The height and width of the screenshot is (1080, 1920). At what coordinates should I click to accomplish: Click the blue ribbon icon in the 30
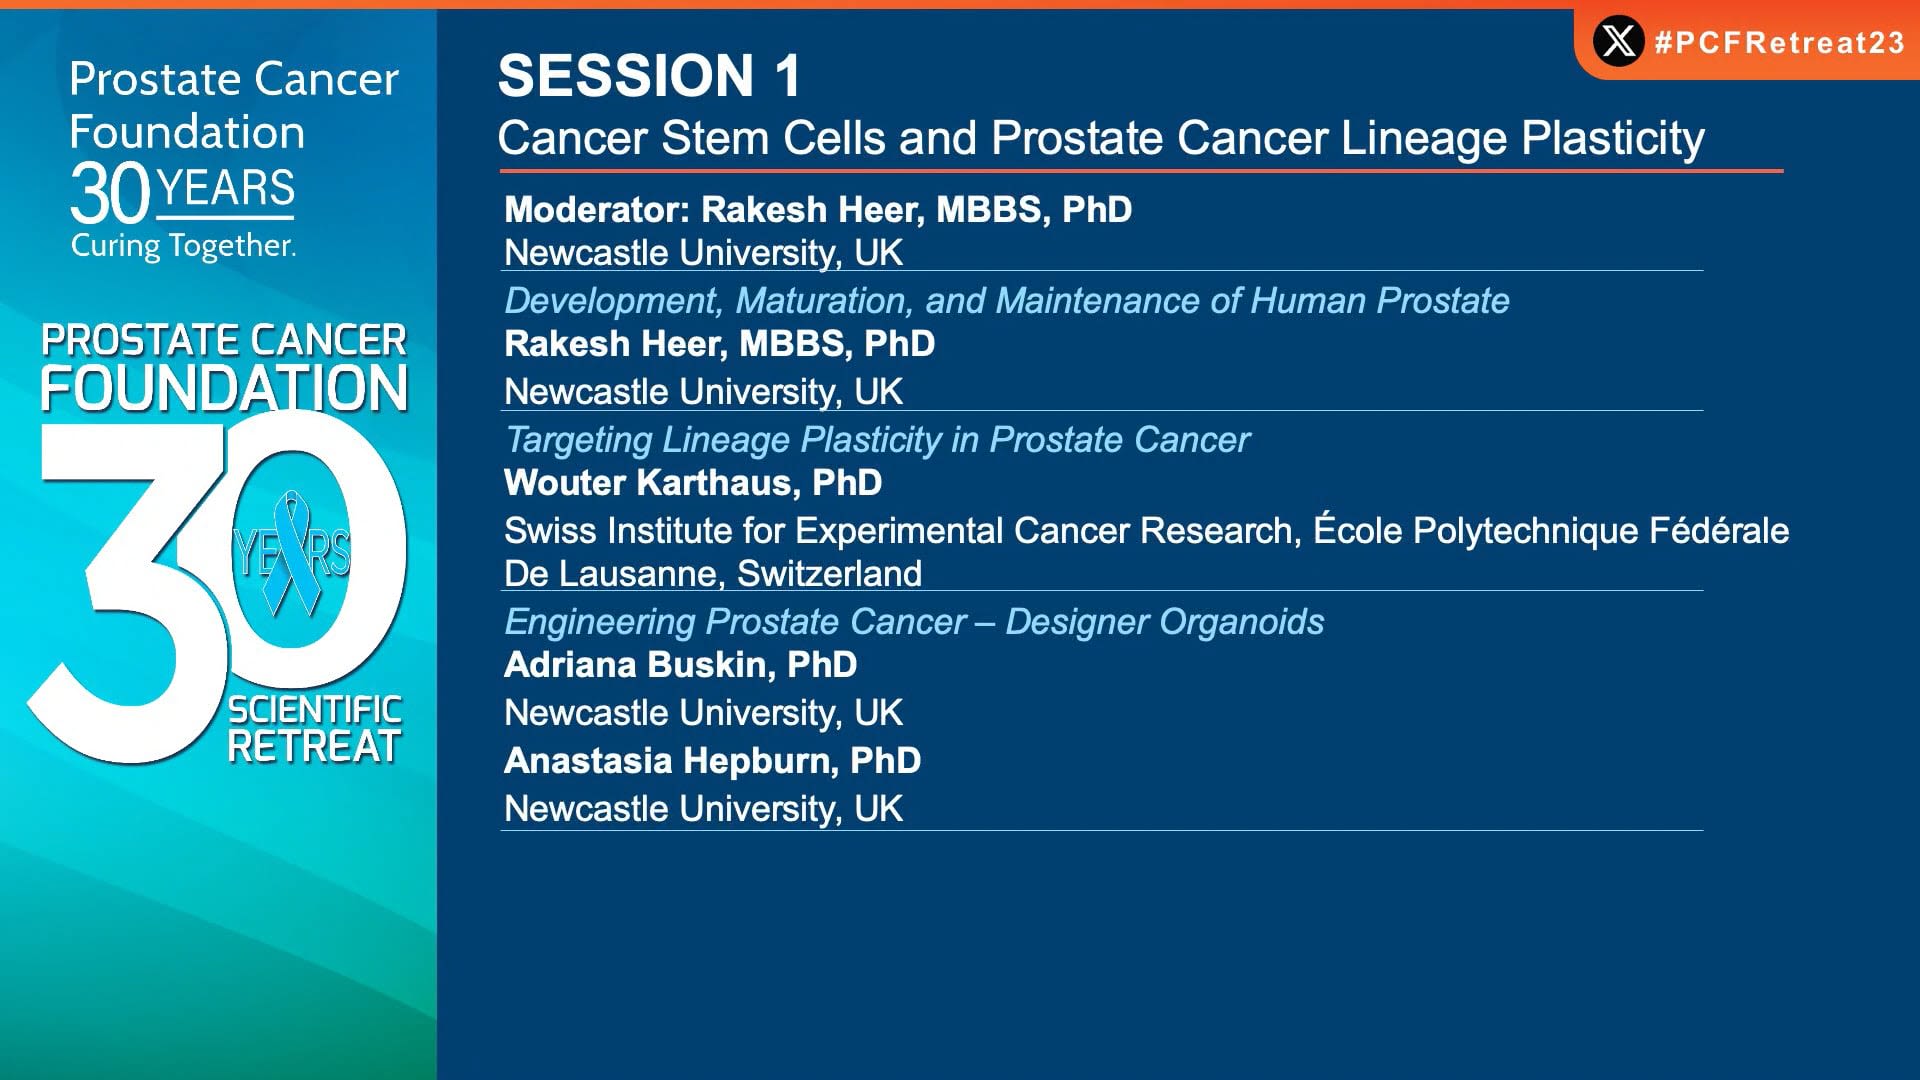pyautogui.click(x=292, y=554)
